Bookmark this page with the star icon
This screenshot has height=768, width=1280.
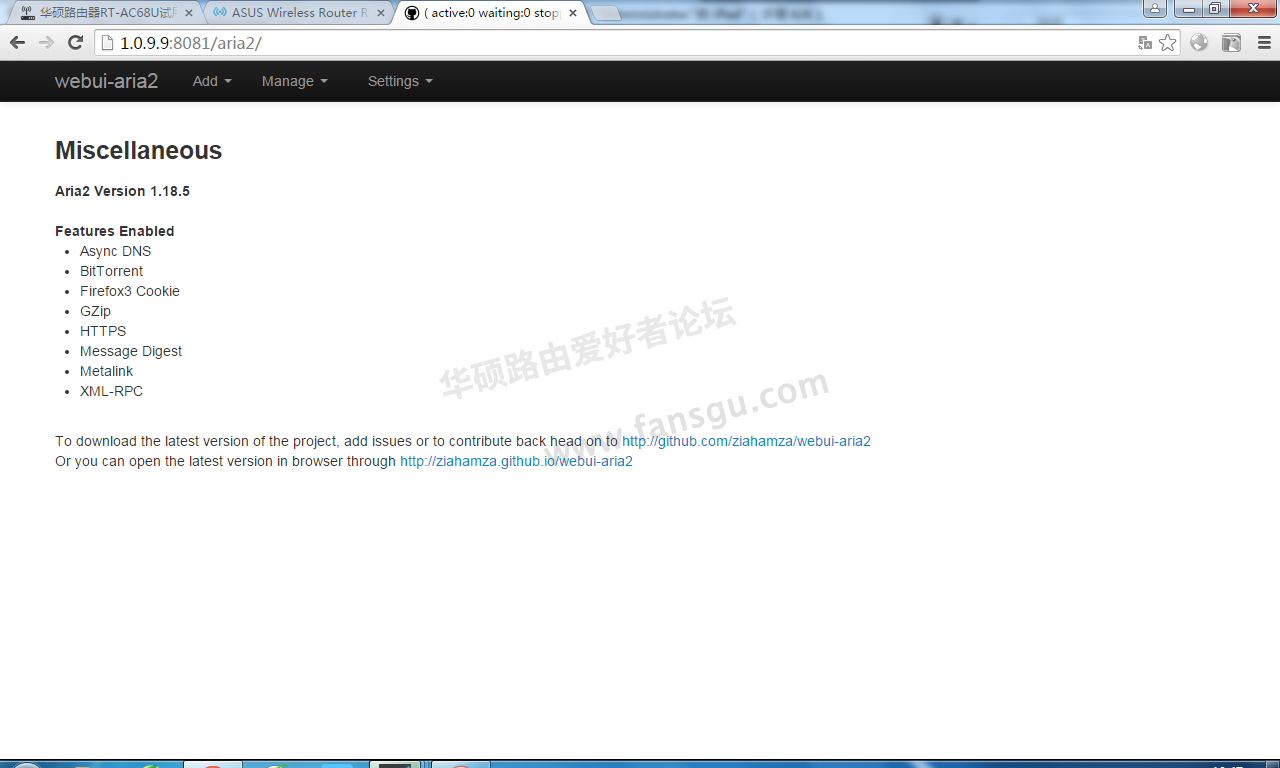tap(1167, 42)
